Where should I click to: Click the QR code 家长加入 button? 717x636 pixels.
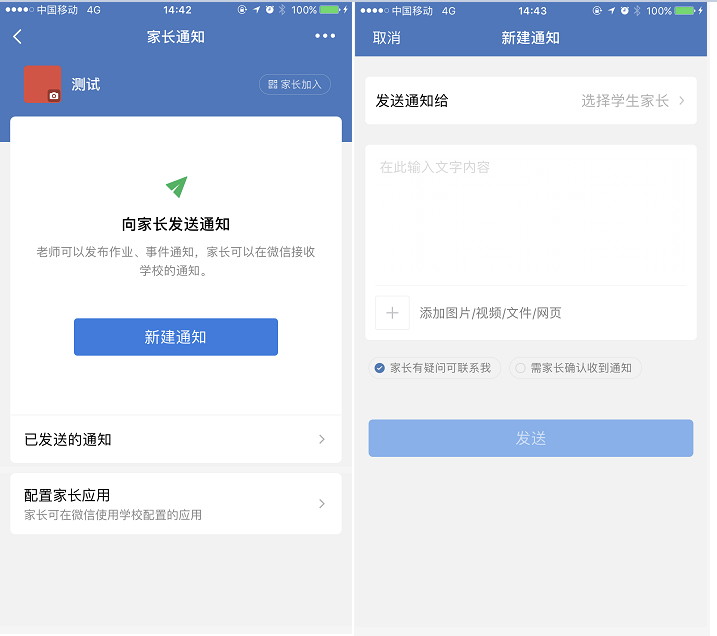[295, 85]
